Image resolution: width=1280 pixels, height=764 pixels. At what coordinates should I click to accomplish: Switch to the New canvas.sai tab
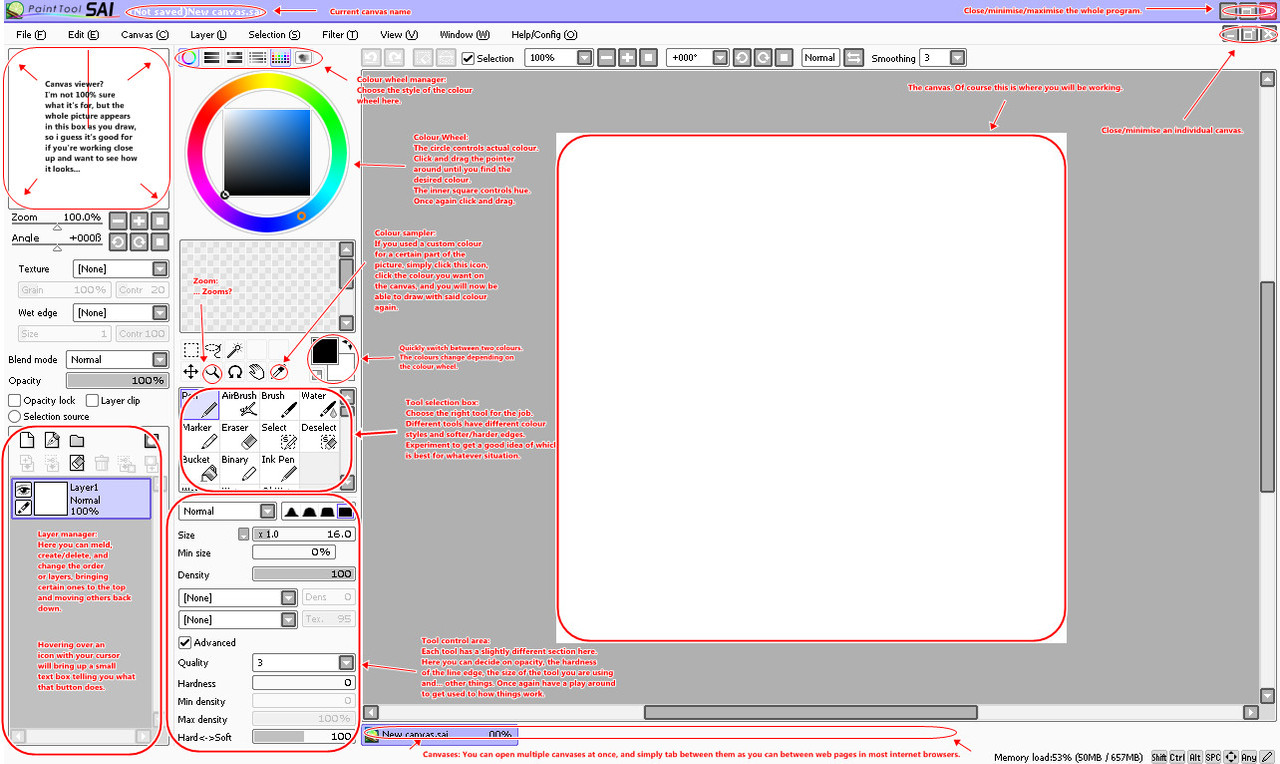[440, 734]
